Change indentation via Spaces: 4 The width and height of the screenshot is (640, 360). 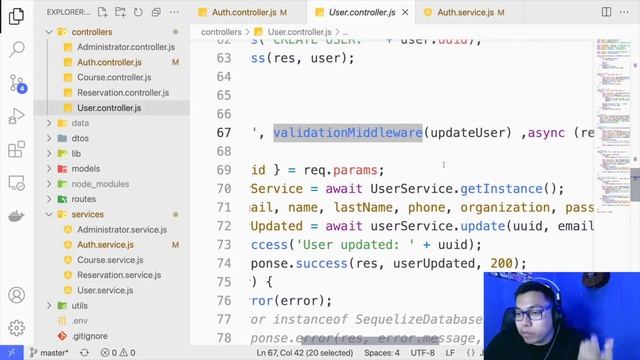(x=382, y=352)
